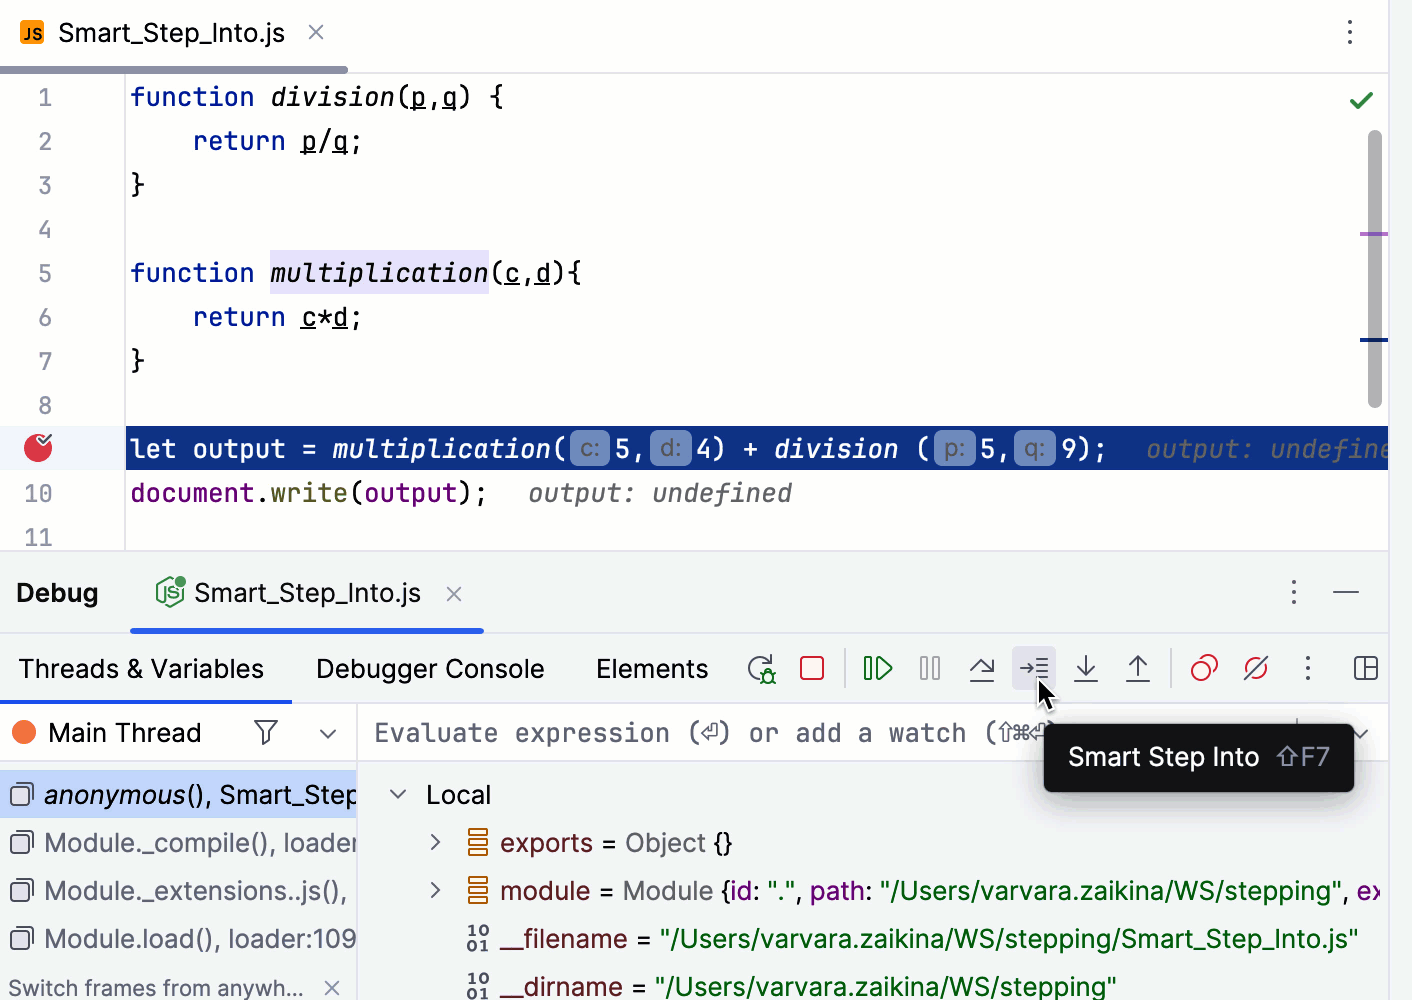Viewport: 1412px width, 1000px height.
Task: Remove the breakpoint on line 9
Action: click(x=38, y=448)
